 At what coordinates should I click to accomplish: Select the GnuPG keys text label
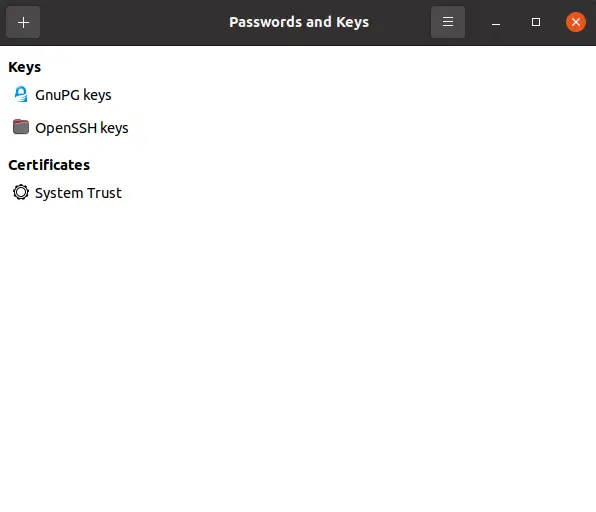73,95
